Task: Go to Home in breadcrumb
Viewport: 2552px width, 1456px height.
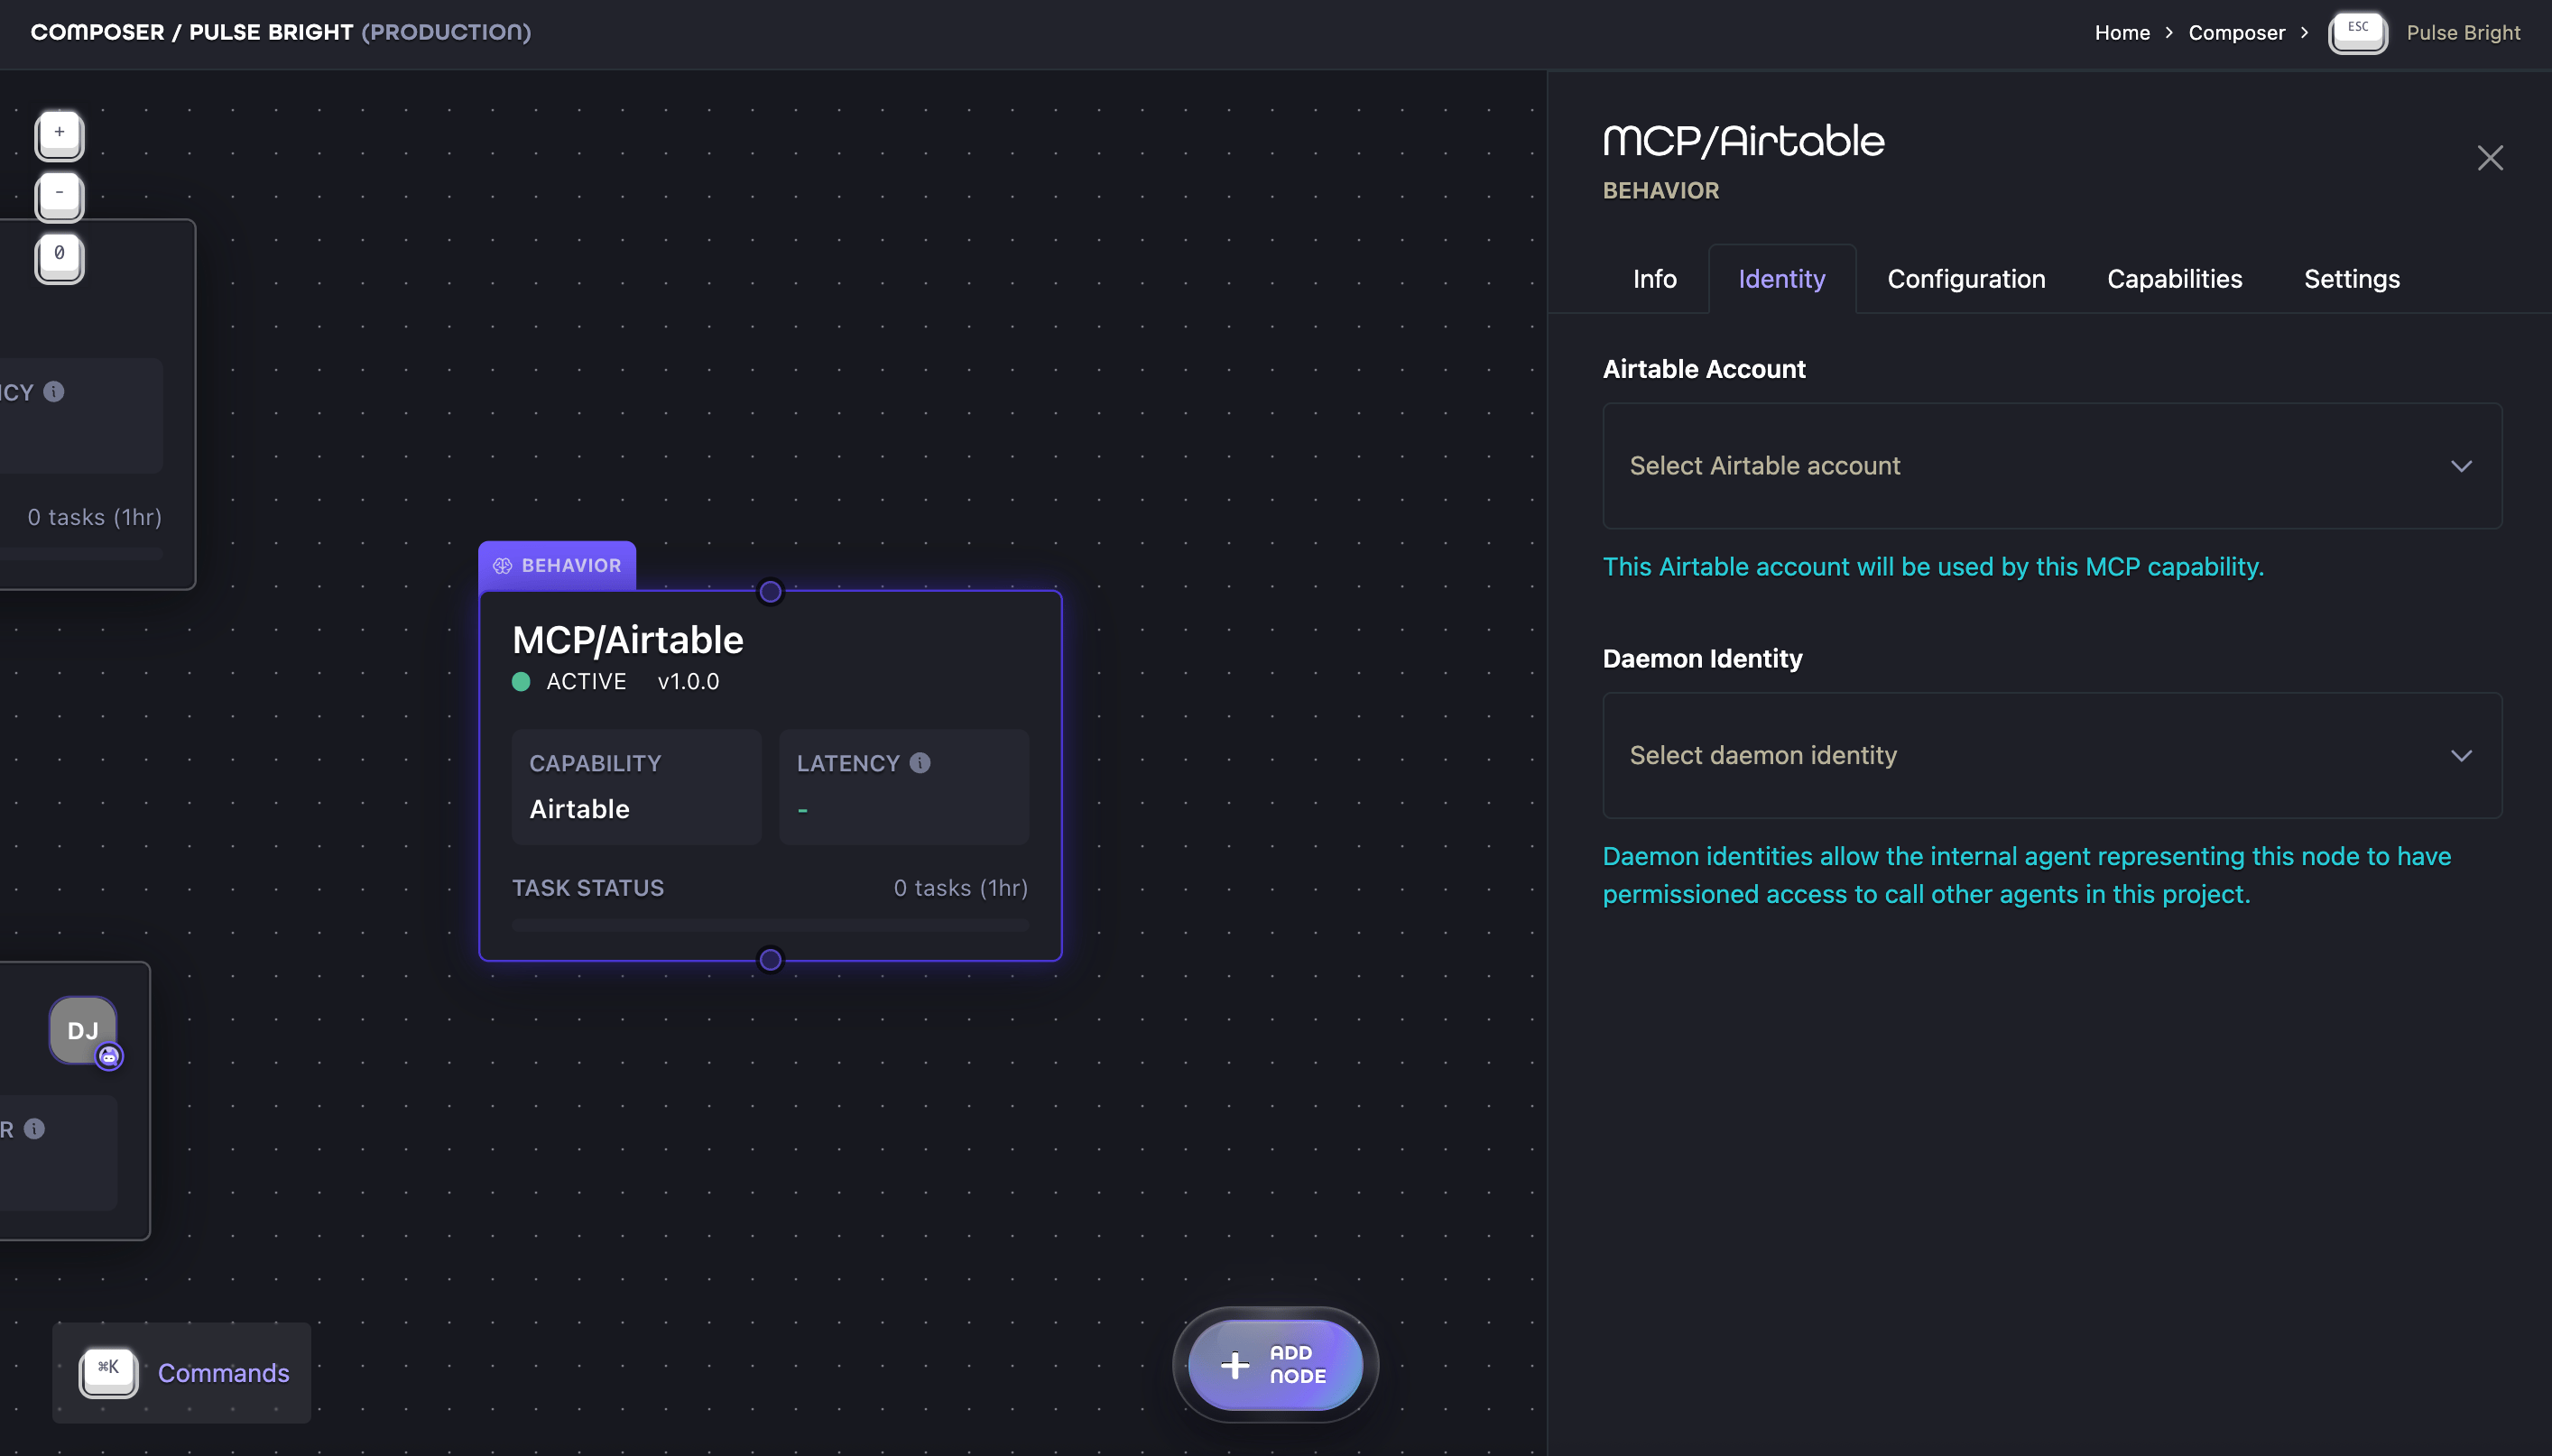Action: pyautogui.click(x=2122, y=32)
